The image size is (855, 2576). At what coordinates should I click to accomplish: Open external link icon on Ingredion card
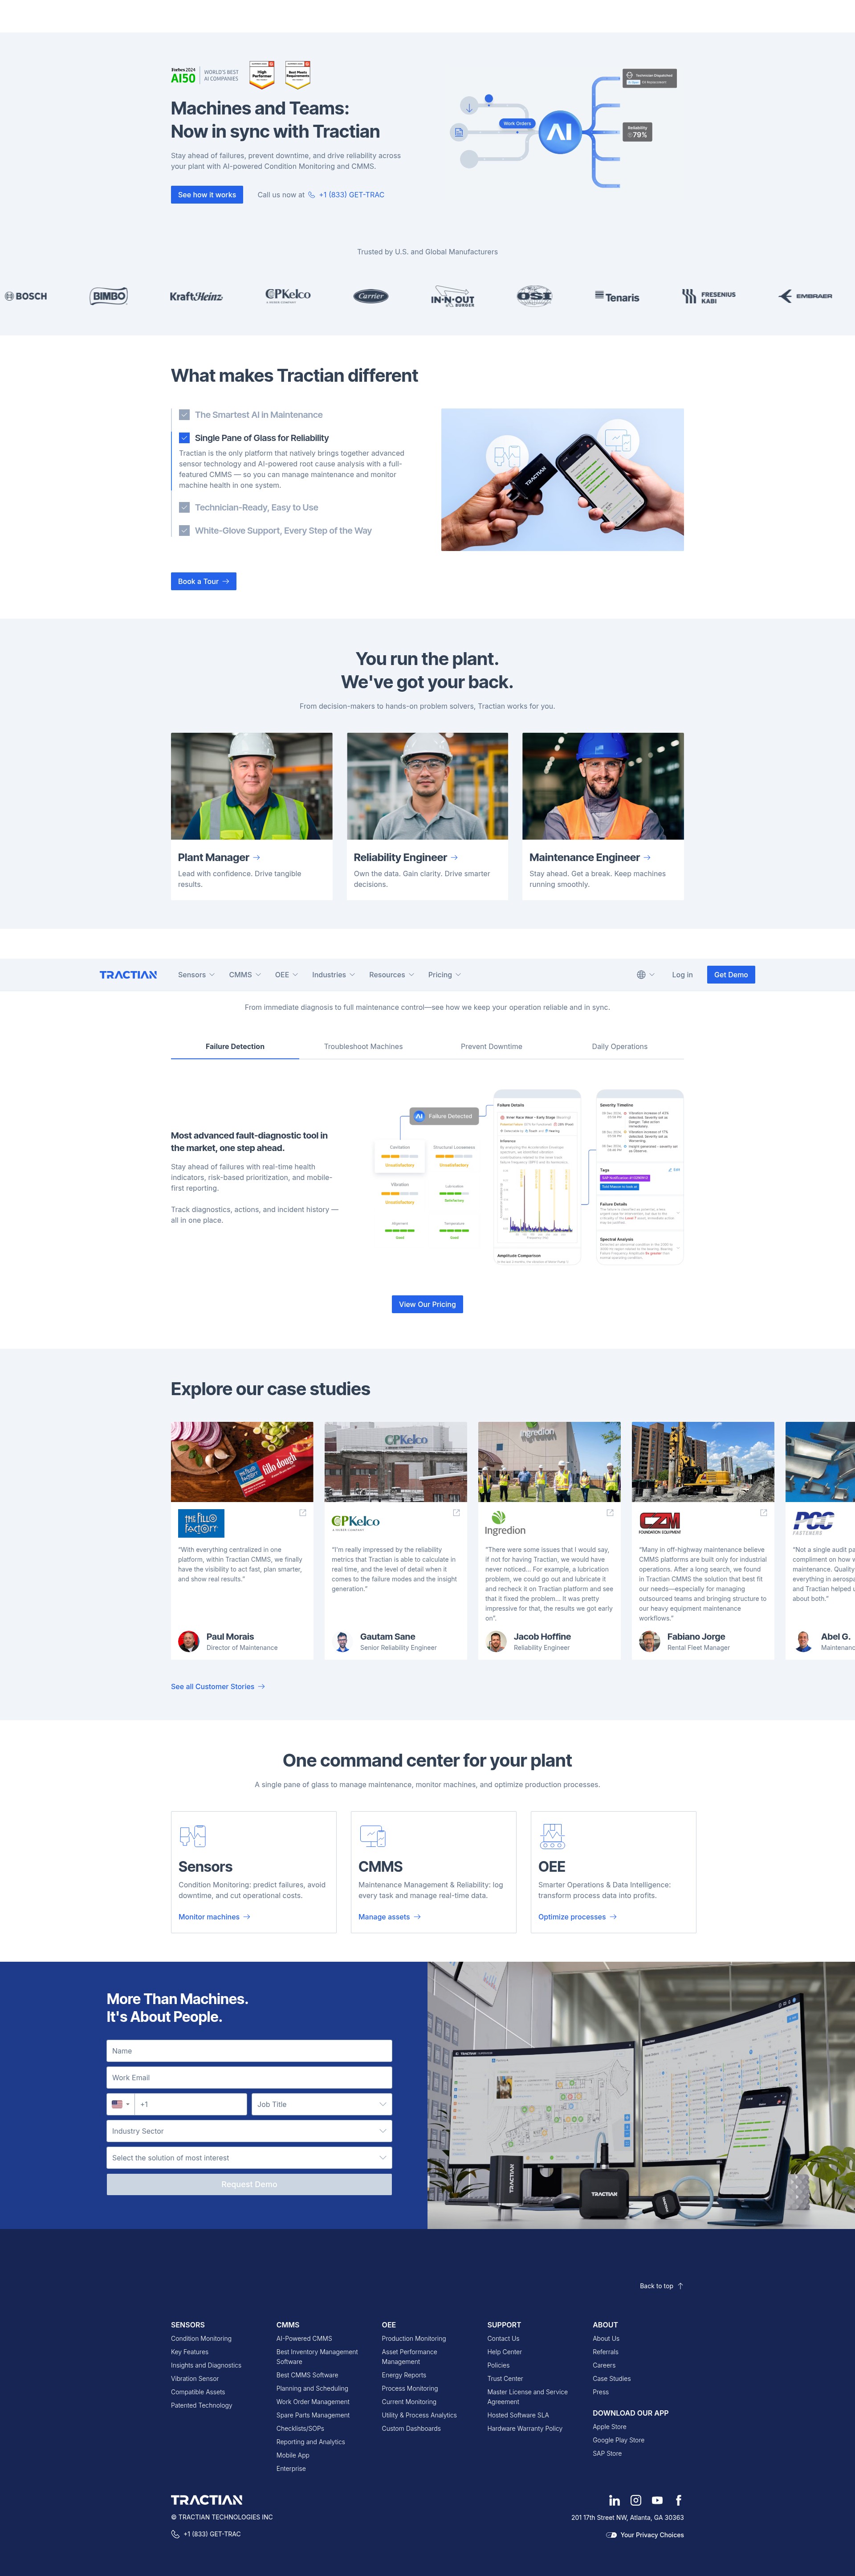pos(610,1513)
